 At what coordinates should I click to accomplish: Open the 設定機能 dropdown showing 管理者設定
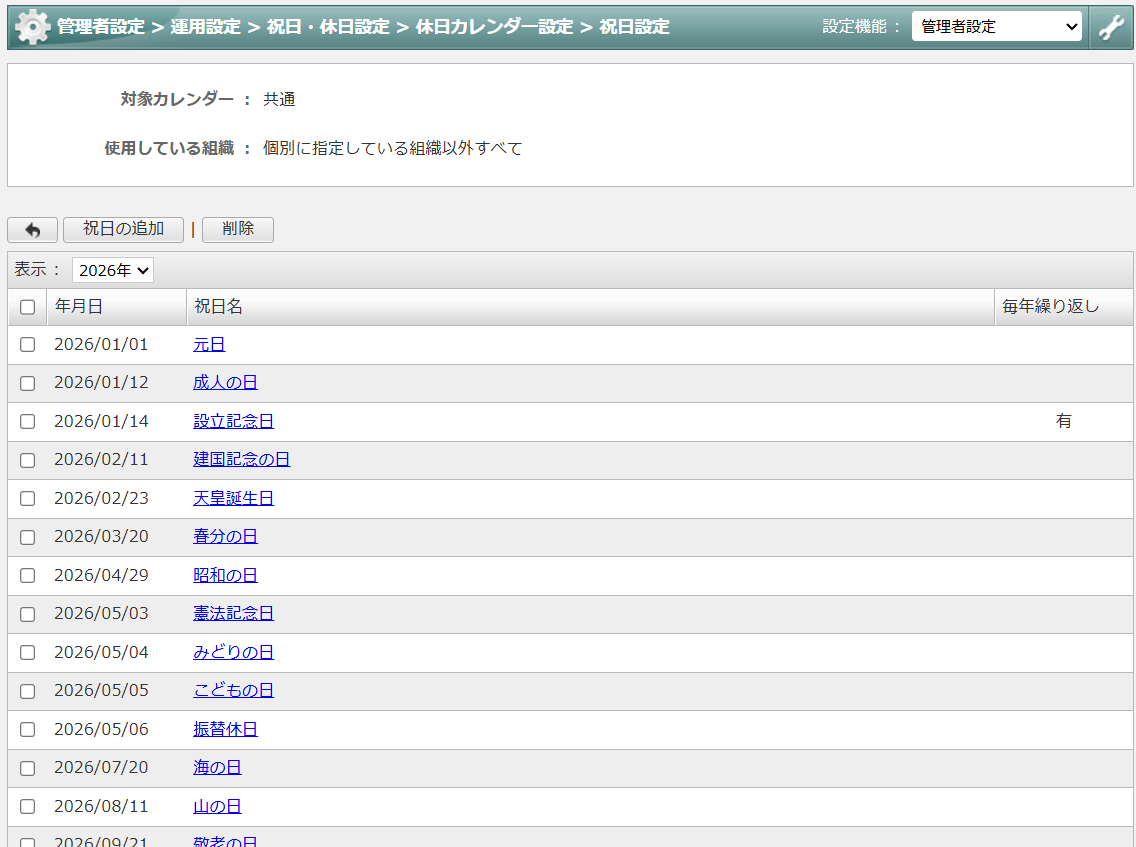coord(996,25)
